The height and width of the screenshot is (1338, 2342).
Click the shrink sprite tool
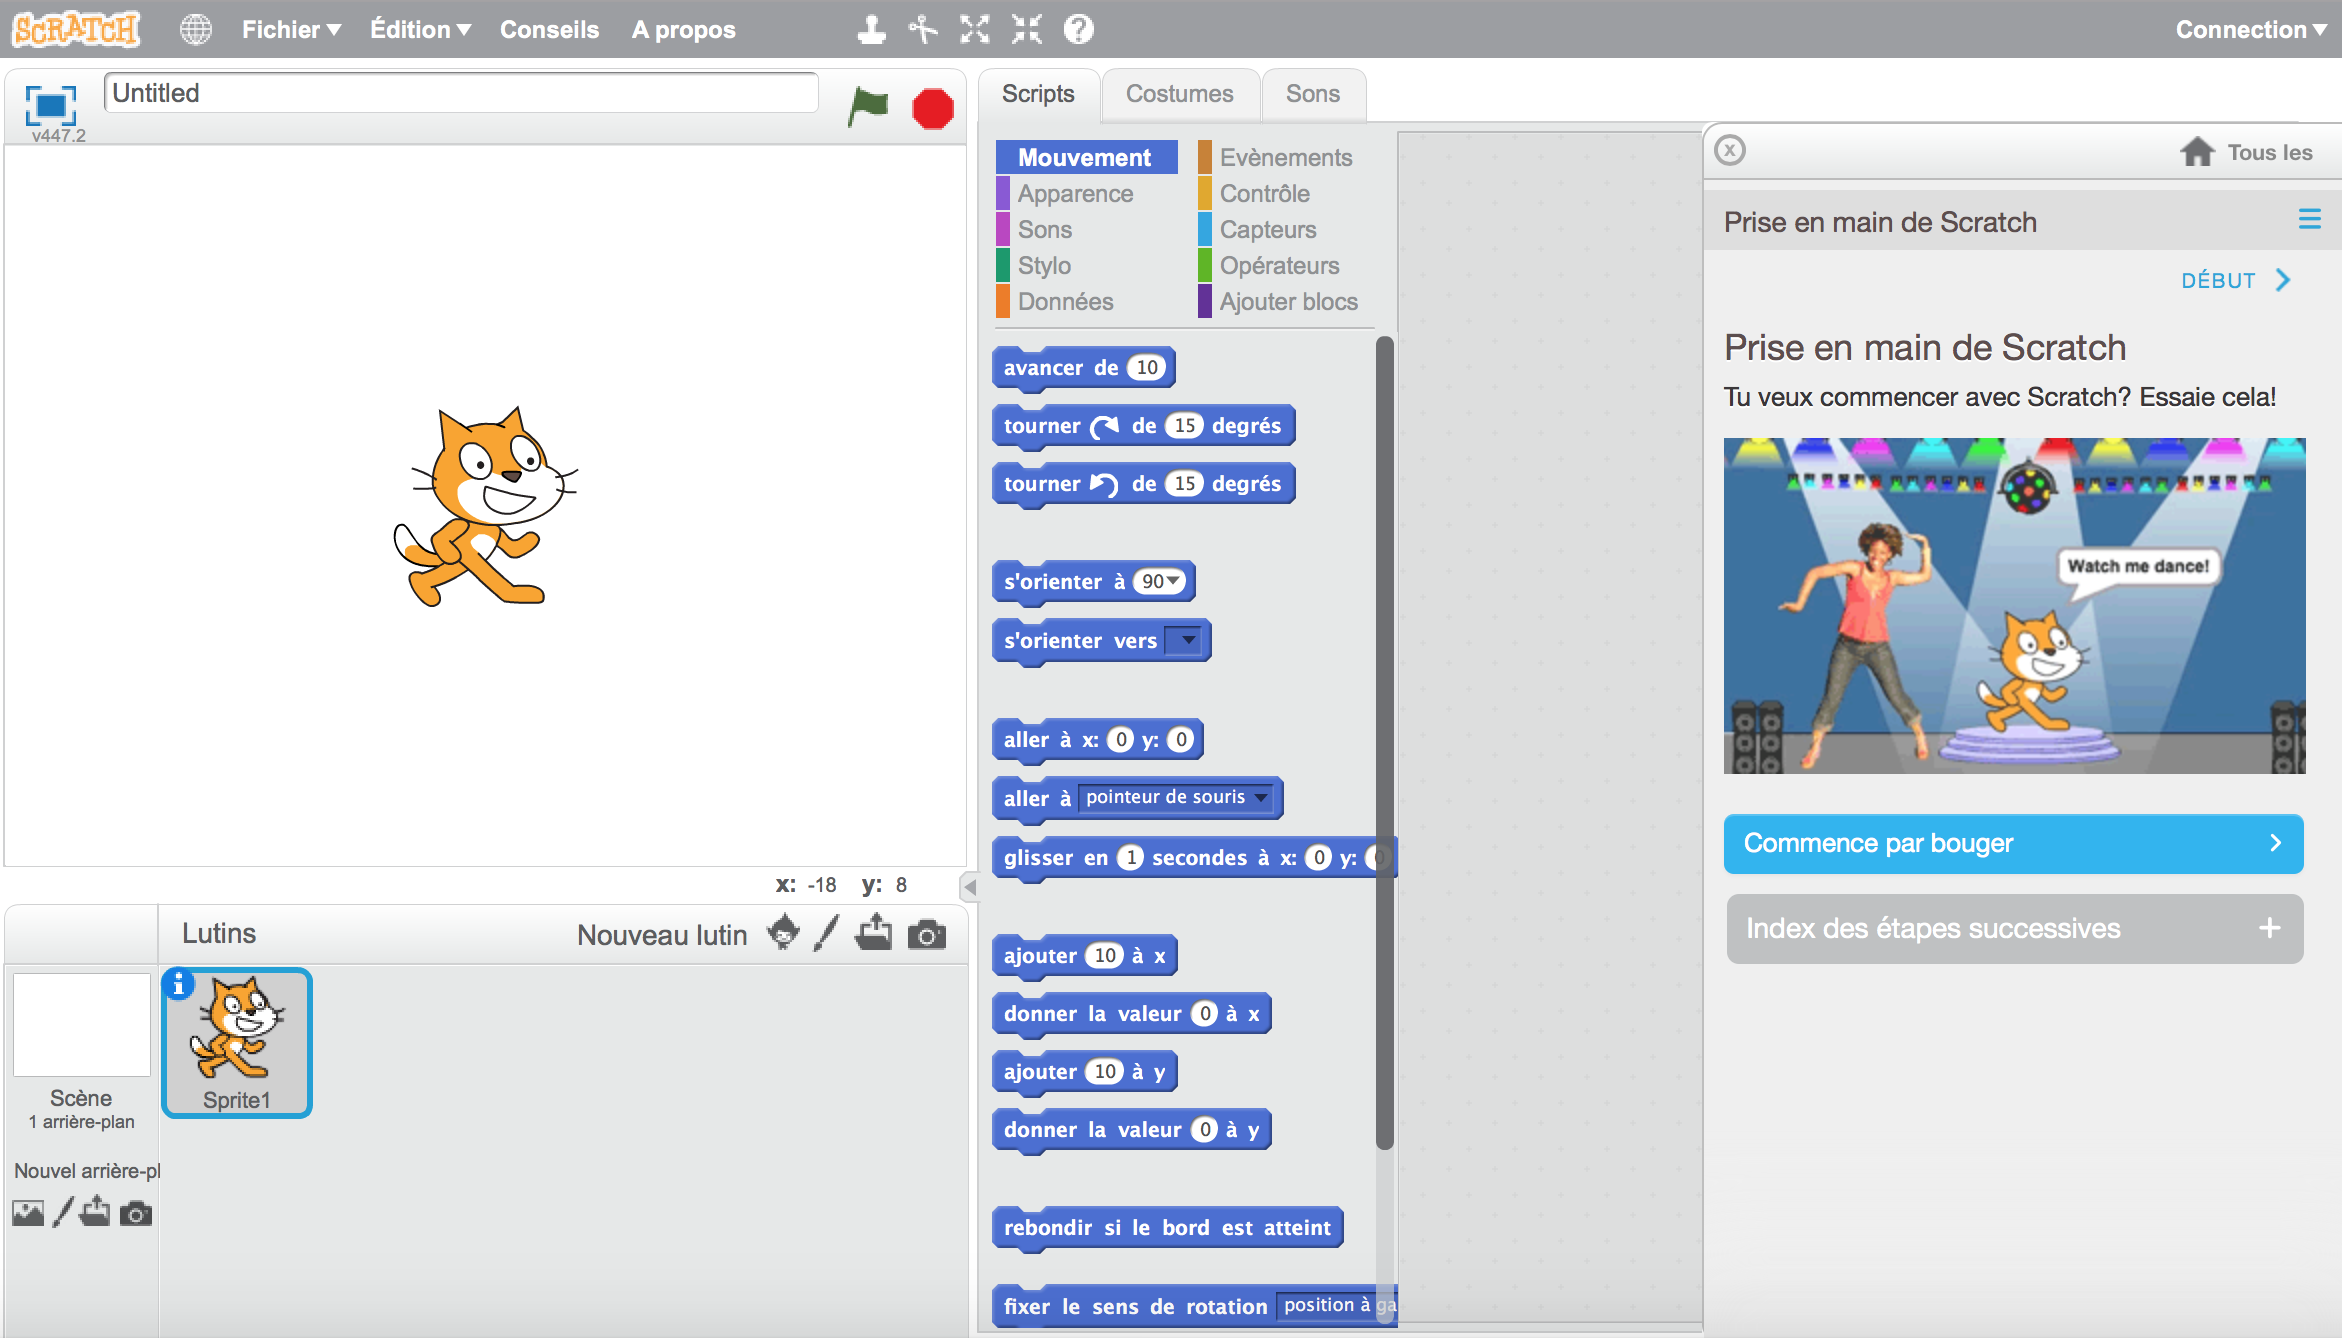pos(1027,30)
